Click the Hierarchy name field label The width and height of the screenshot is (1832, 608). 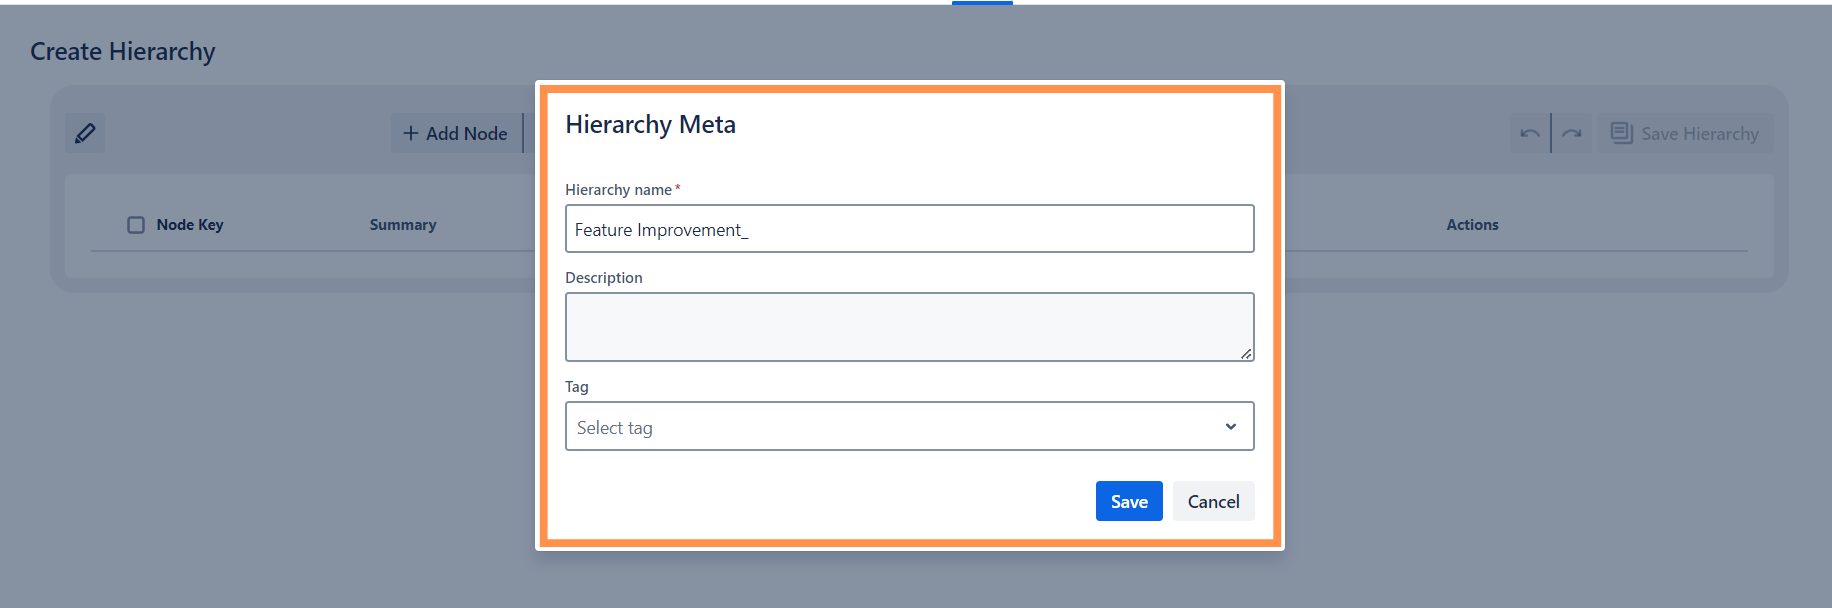(x=618, y=190)
